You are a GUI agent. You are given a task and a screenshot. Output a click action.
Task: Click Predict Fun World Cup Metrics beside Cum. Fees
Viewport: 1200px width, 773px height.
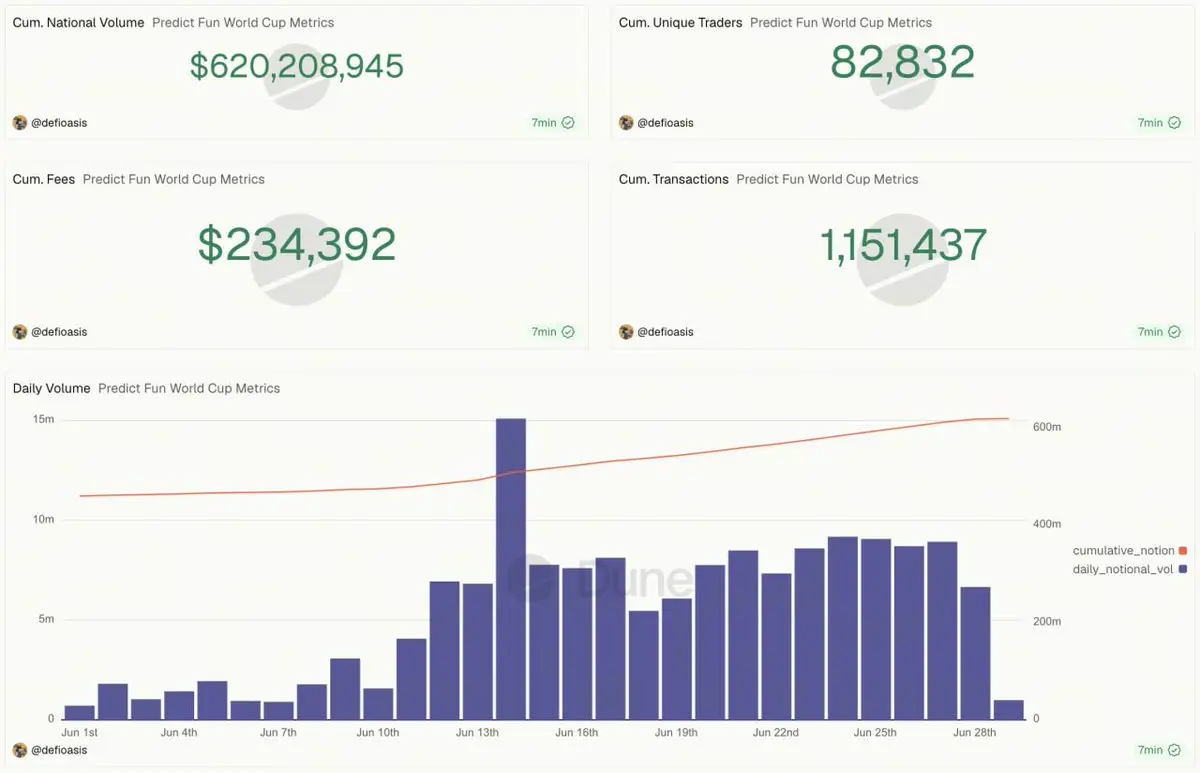click(x=174, y=179)
